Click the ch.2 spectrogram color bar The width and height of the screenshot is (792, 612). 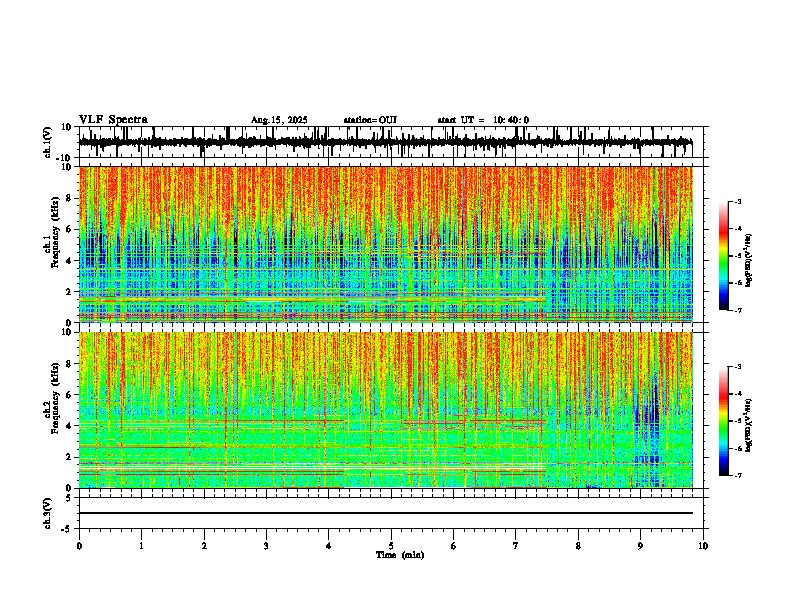coord(723,421)
